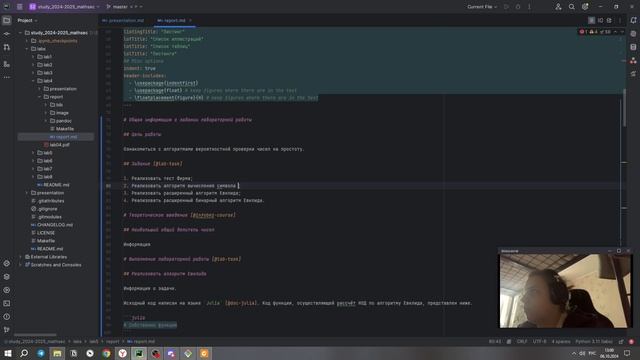The height and width of the screenshot is (360, 640).
Task: Switch to presentation.md editor tab
Action: [123, 20]
